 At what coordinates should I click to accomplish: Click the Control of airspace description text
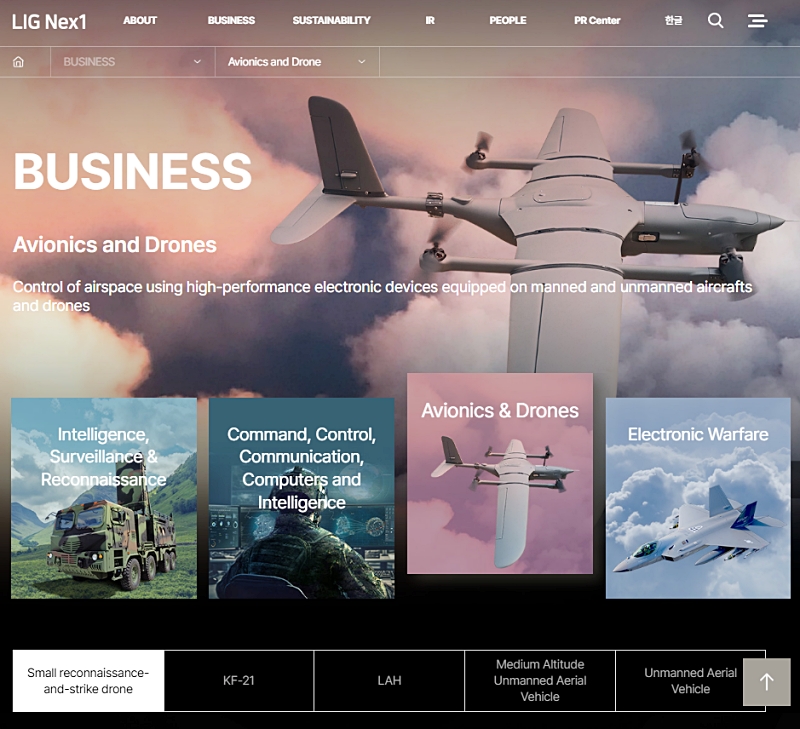click(x=383, y=296)
